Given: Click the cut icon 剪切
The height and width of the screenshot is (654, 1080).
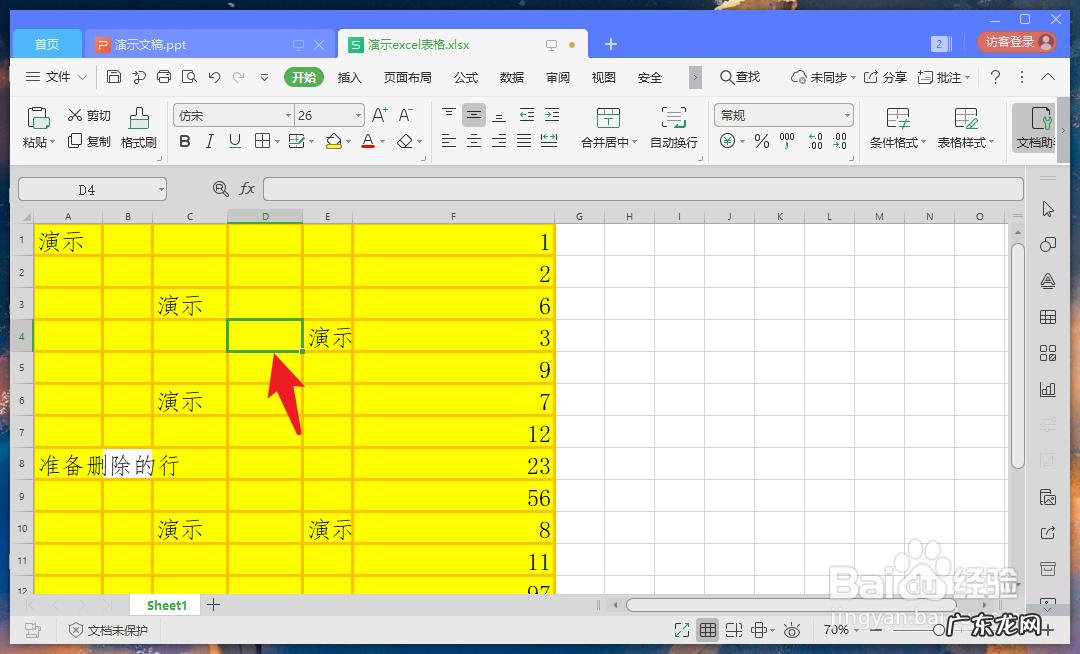Looking at the screenshot, I should 88,114.
